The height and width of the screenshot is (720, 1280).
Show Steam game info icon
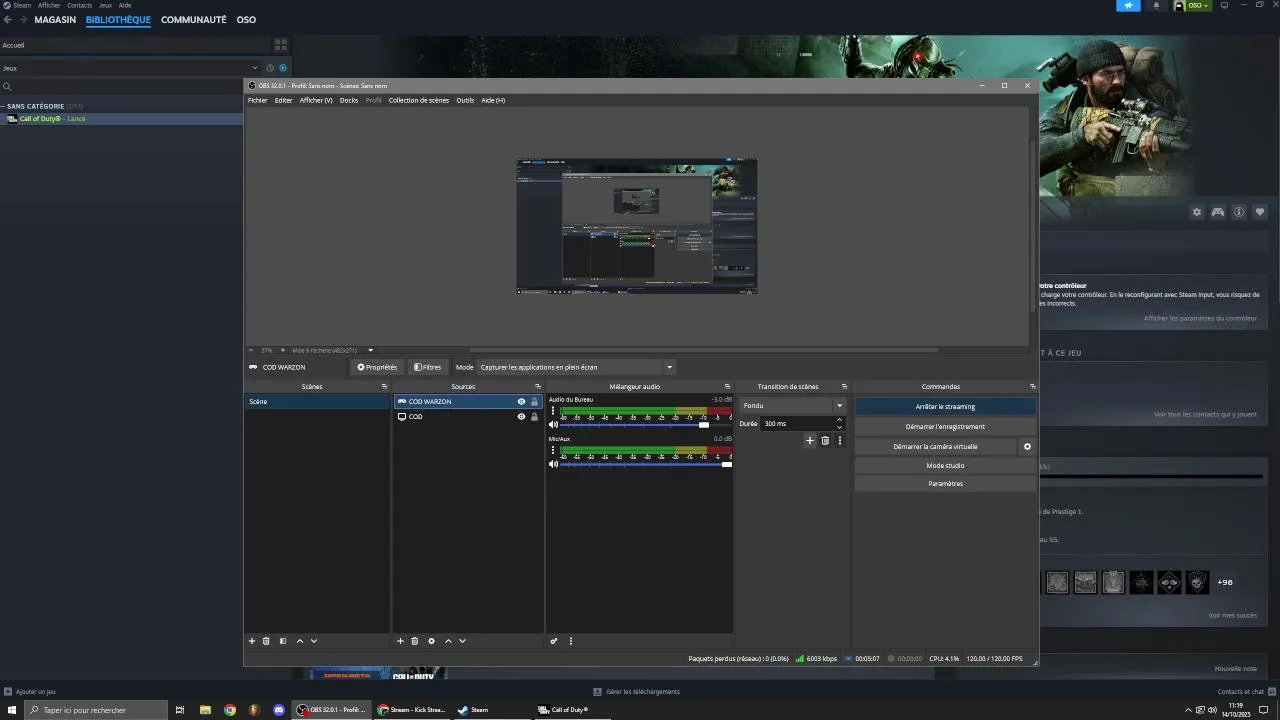click(x=1239, y=212)
